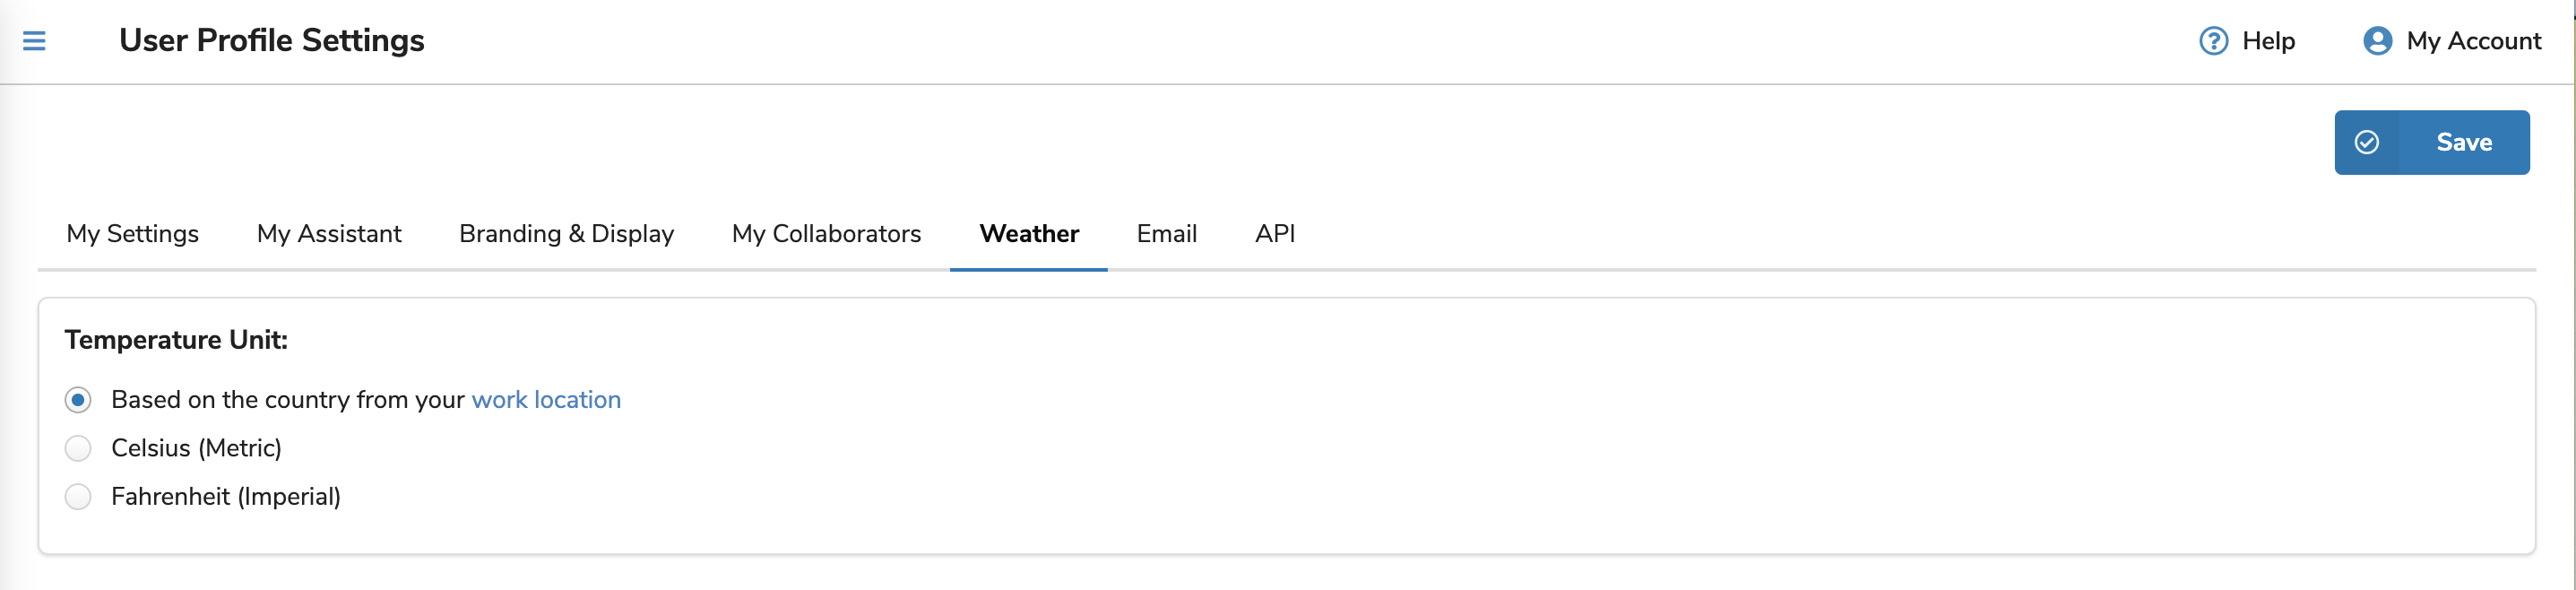Save the profile settings

[2431, 143]
